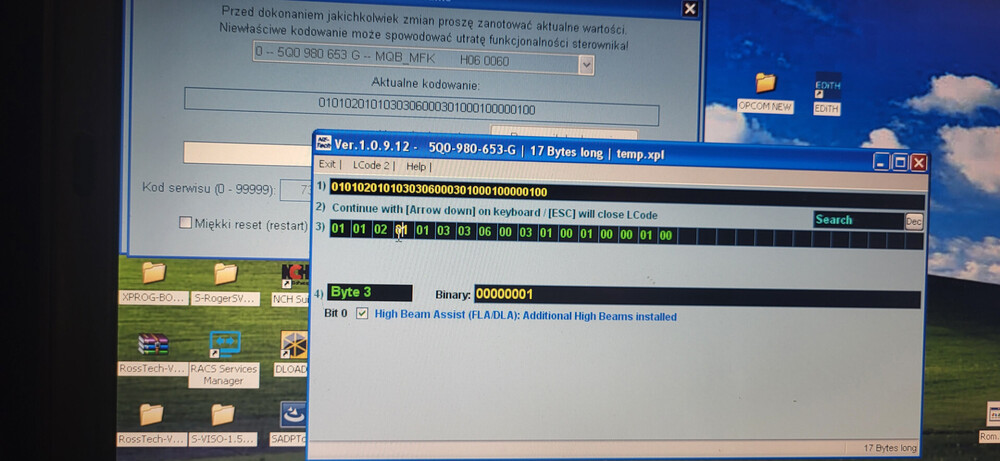Launch the EDITH desktop shortcut

[827, 83]
